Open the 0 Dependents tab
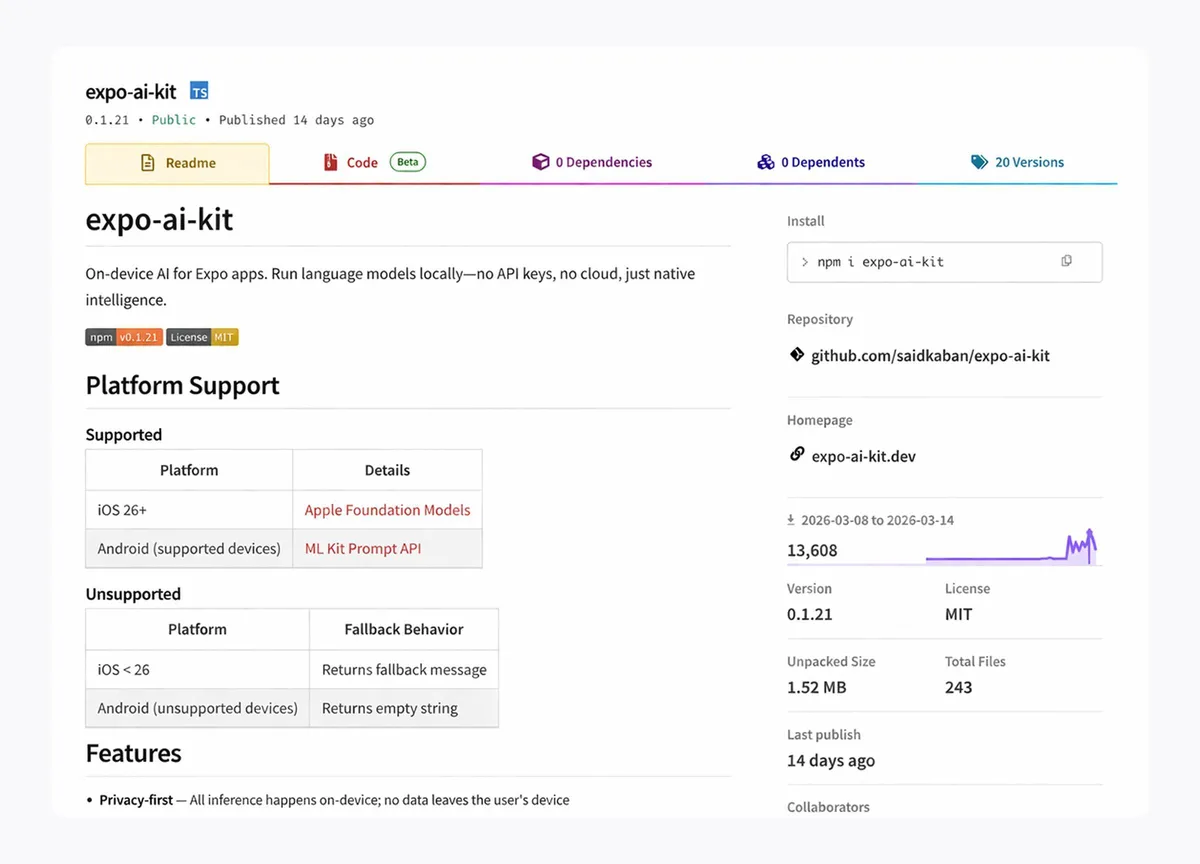 pos(811,163)
